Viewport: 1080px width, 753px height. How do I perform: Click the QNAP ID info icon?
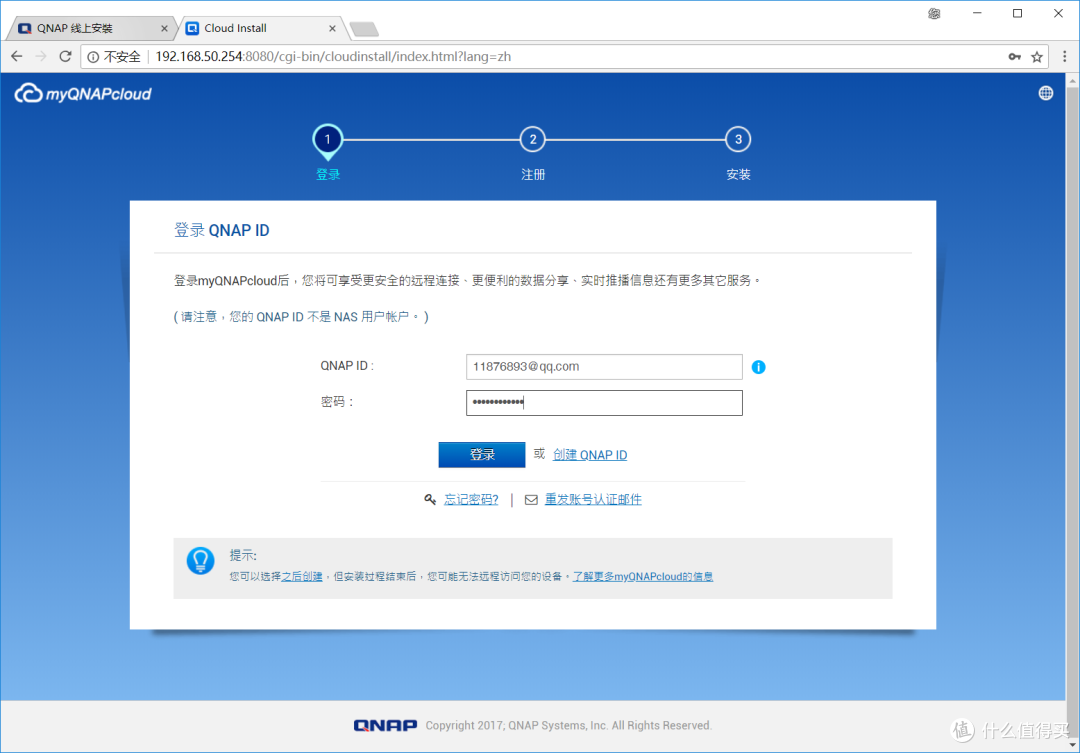tap(758, 367)
